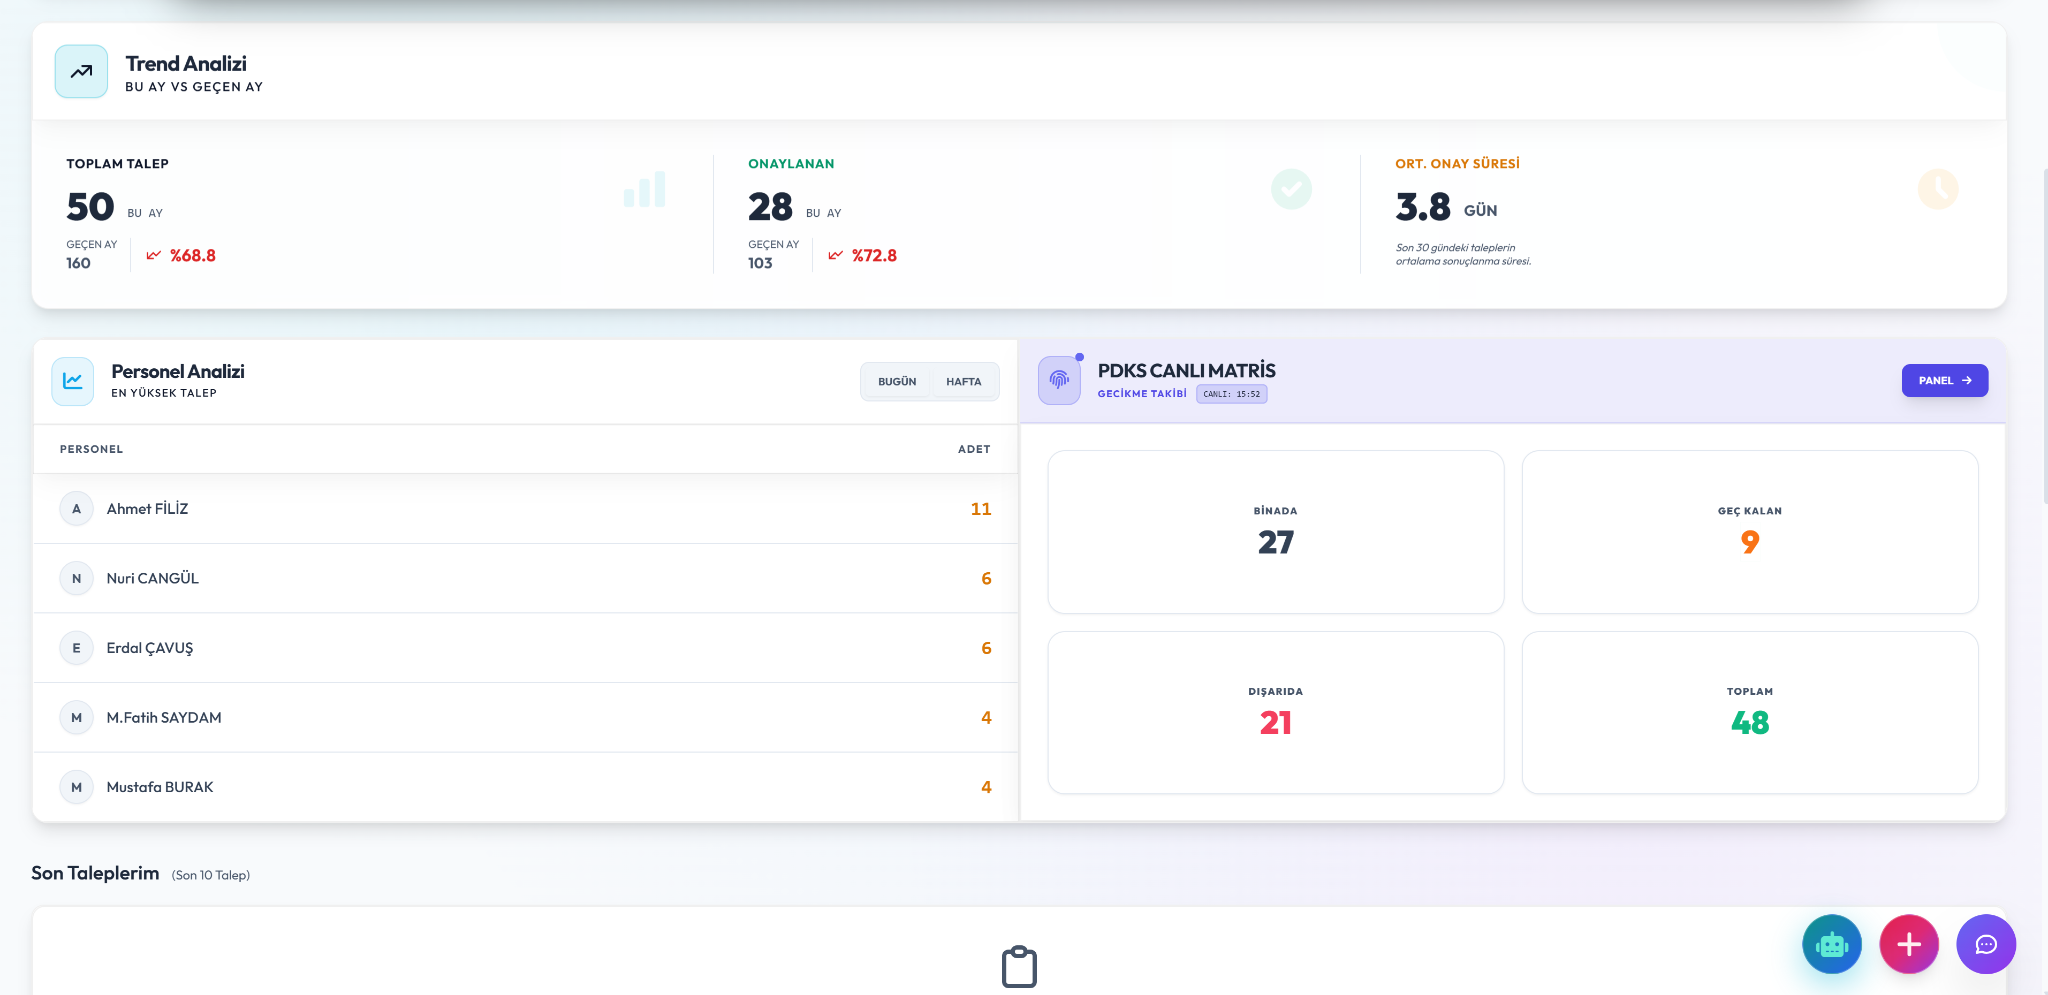Click the Trend Analizi arrow icon
Viewport: 2048px width, 995px height.
pos(81,71)
